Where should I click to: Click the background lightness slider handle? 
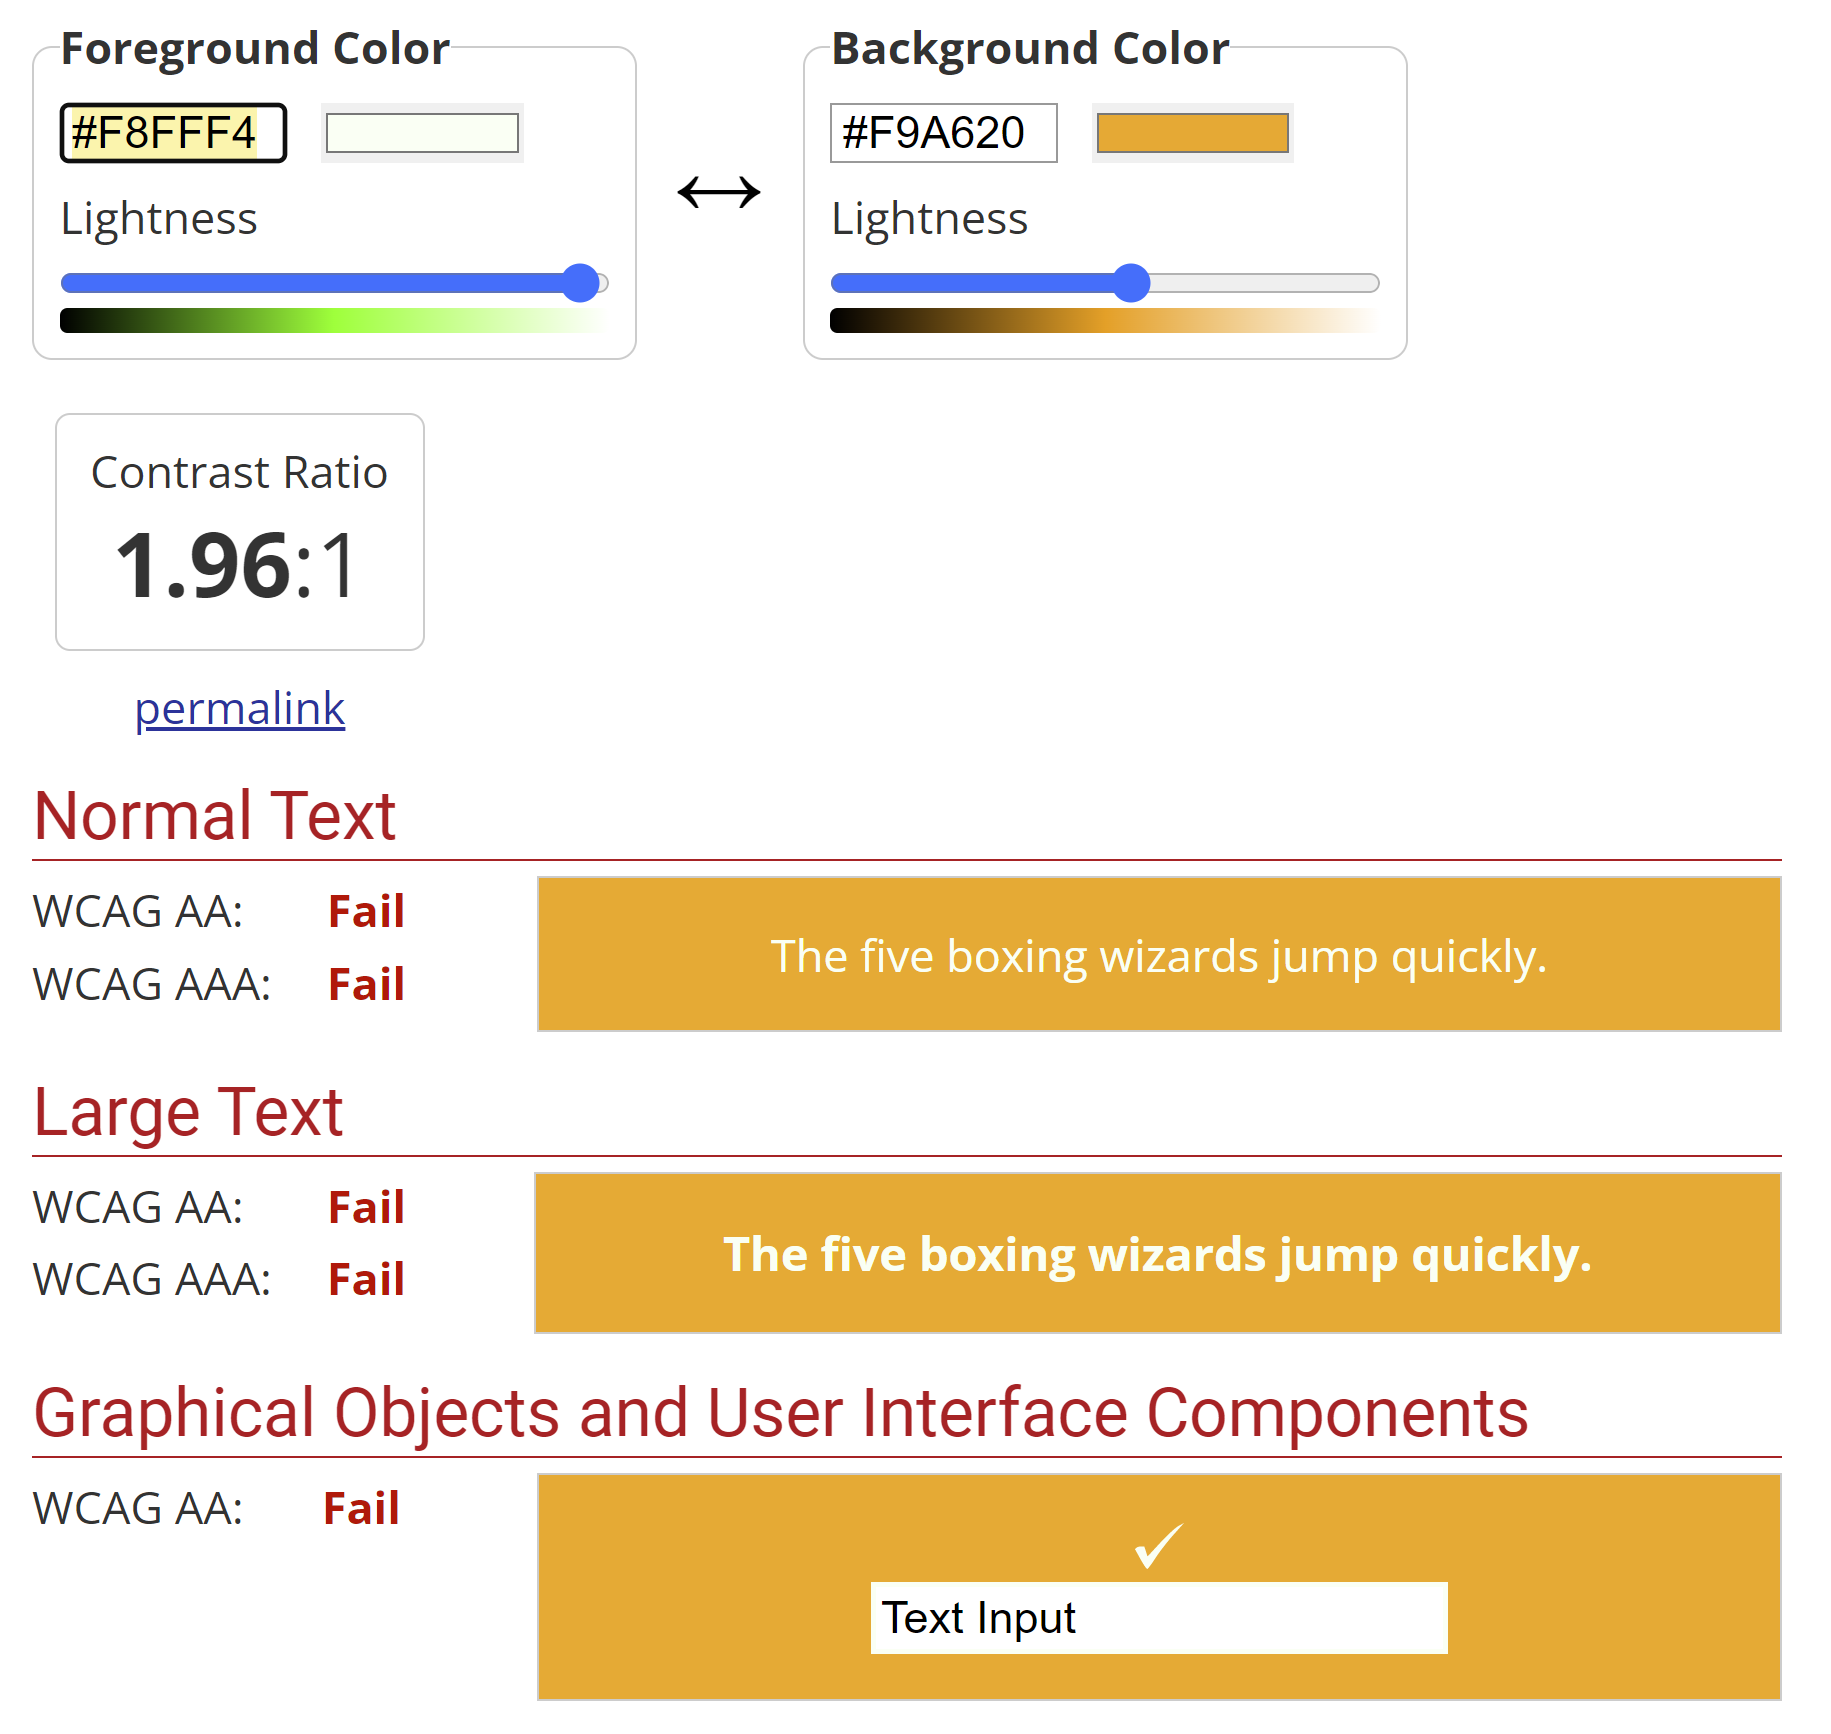pos(1131,283)
